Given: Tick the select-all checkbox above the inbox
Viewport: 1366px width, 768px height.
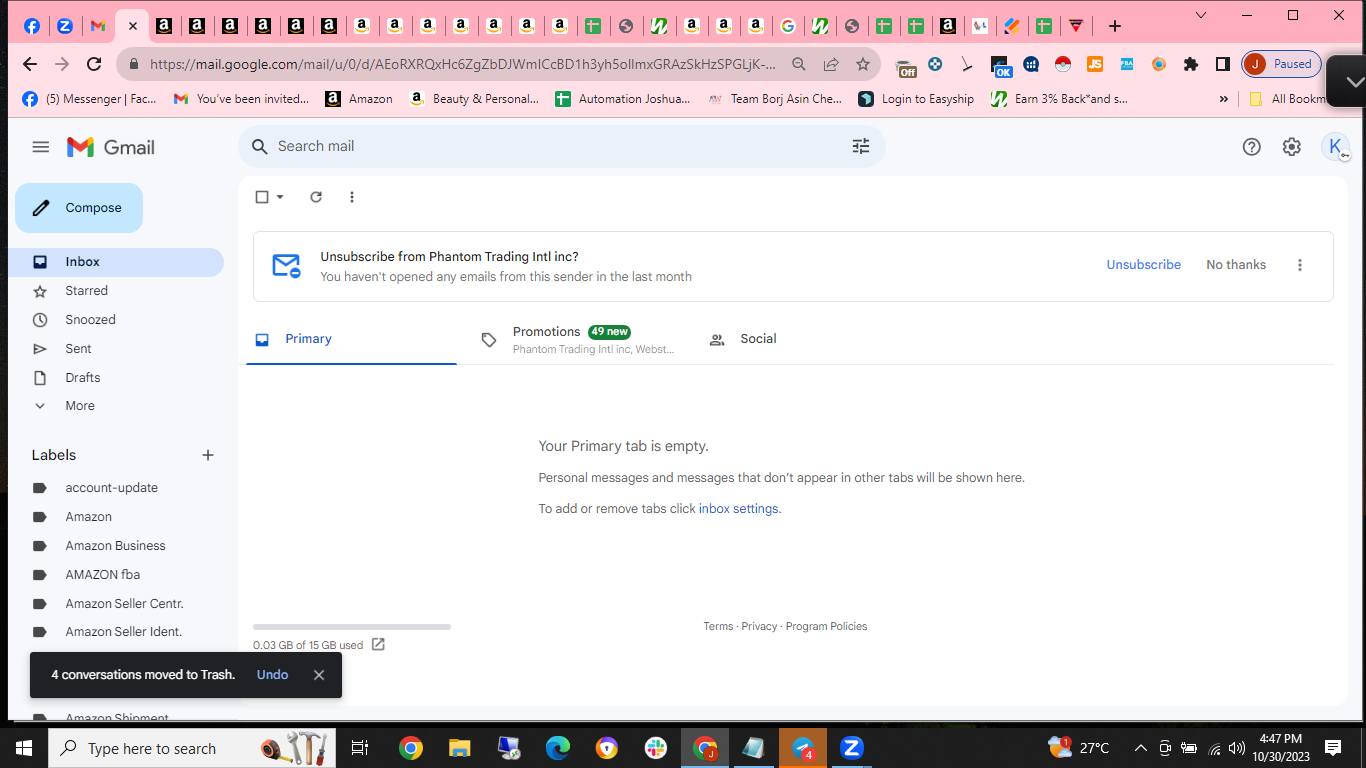Looking at the screenshot, I should (262, 197).
